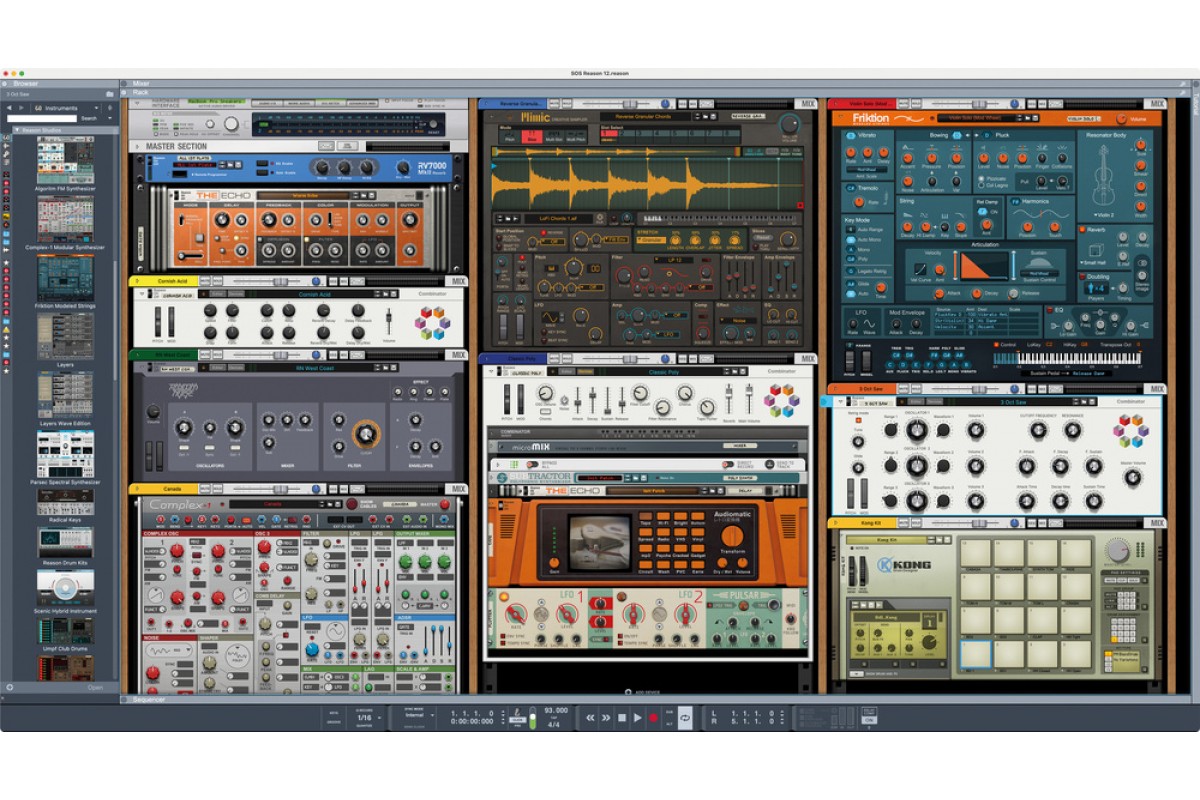This screenshot has width=1200, height=800.
Task: Select the Parsec Spectral Synthesizer thumbnail
Action: [65, 454]
